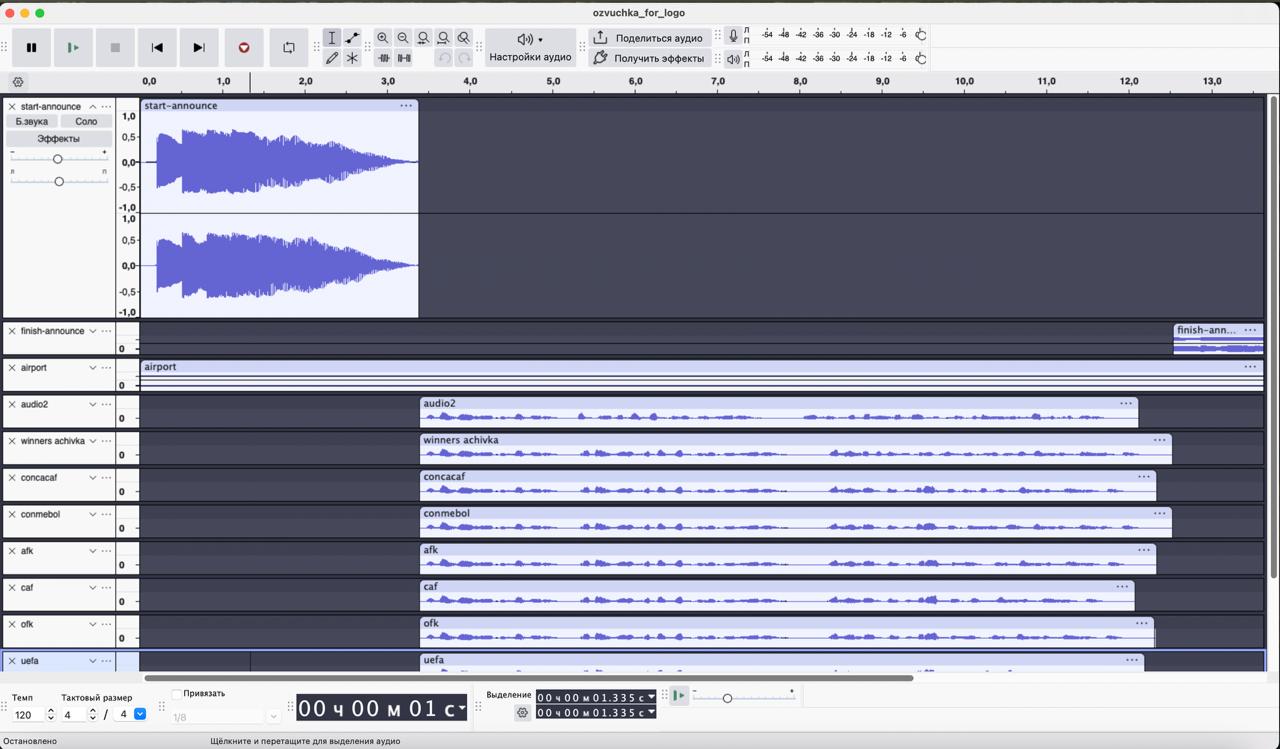Zoom out of the timeline

point(403,37)
